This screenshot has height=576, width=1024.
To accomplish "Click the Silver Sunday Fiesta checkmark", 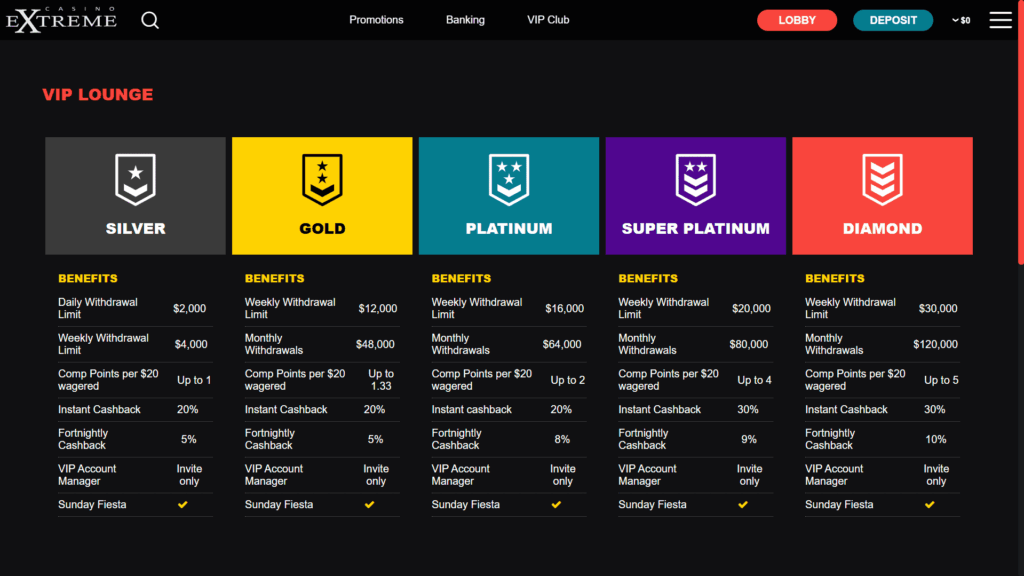I will coord(182,505).
